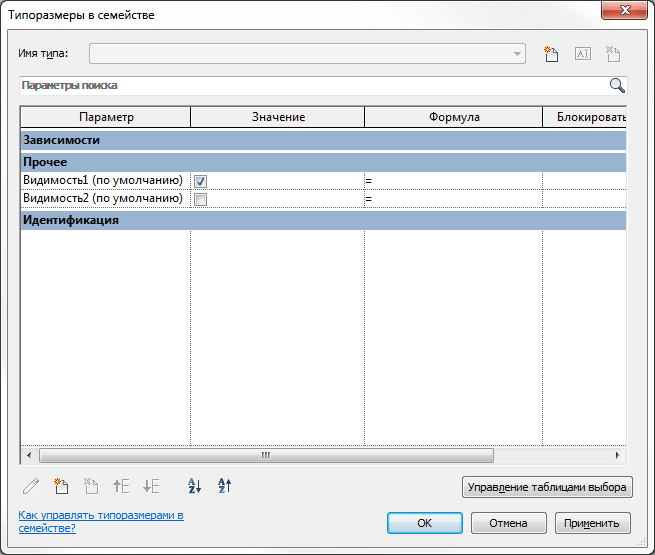Click the New Parameter icon below table
The image size is (655, 555).
point(60,487)
